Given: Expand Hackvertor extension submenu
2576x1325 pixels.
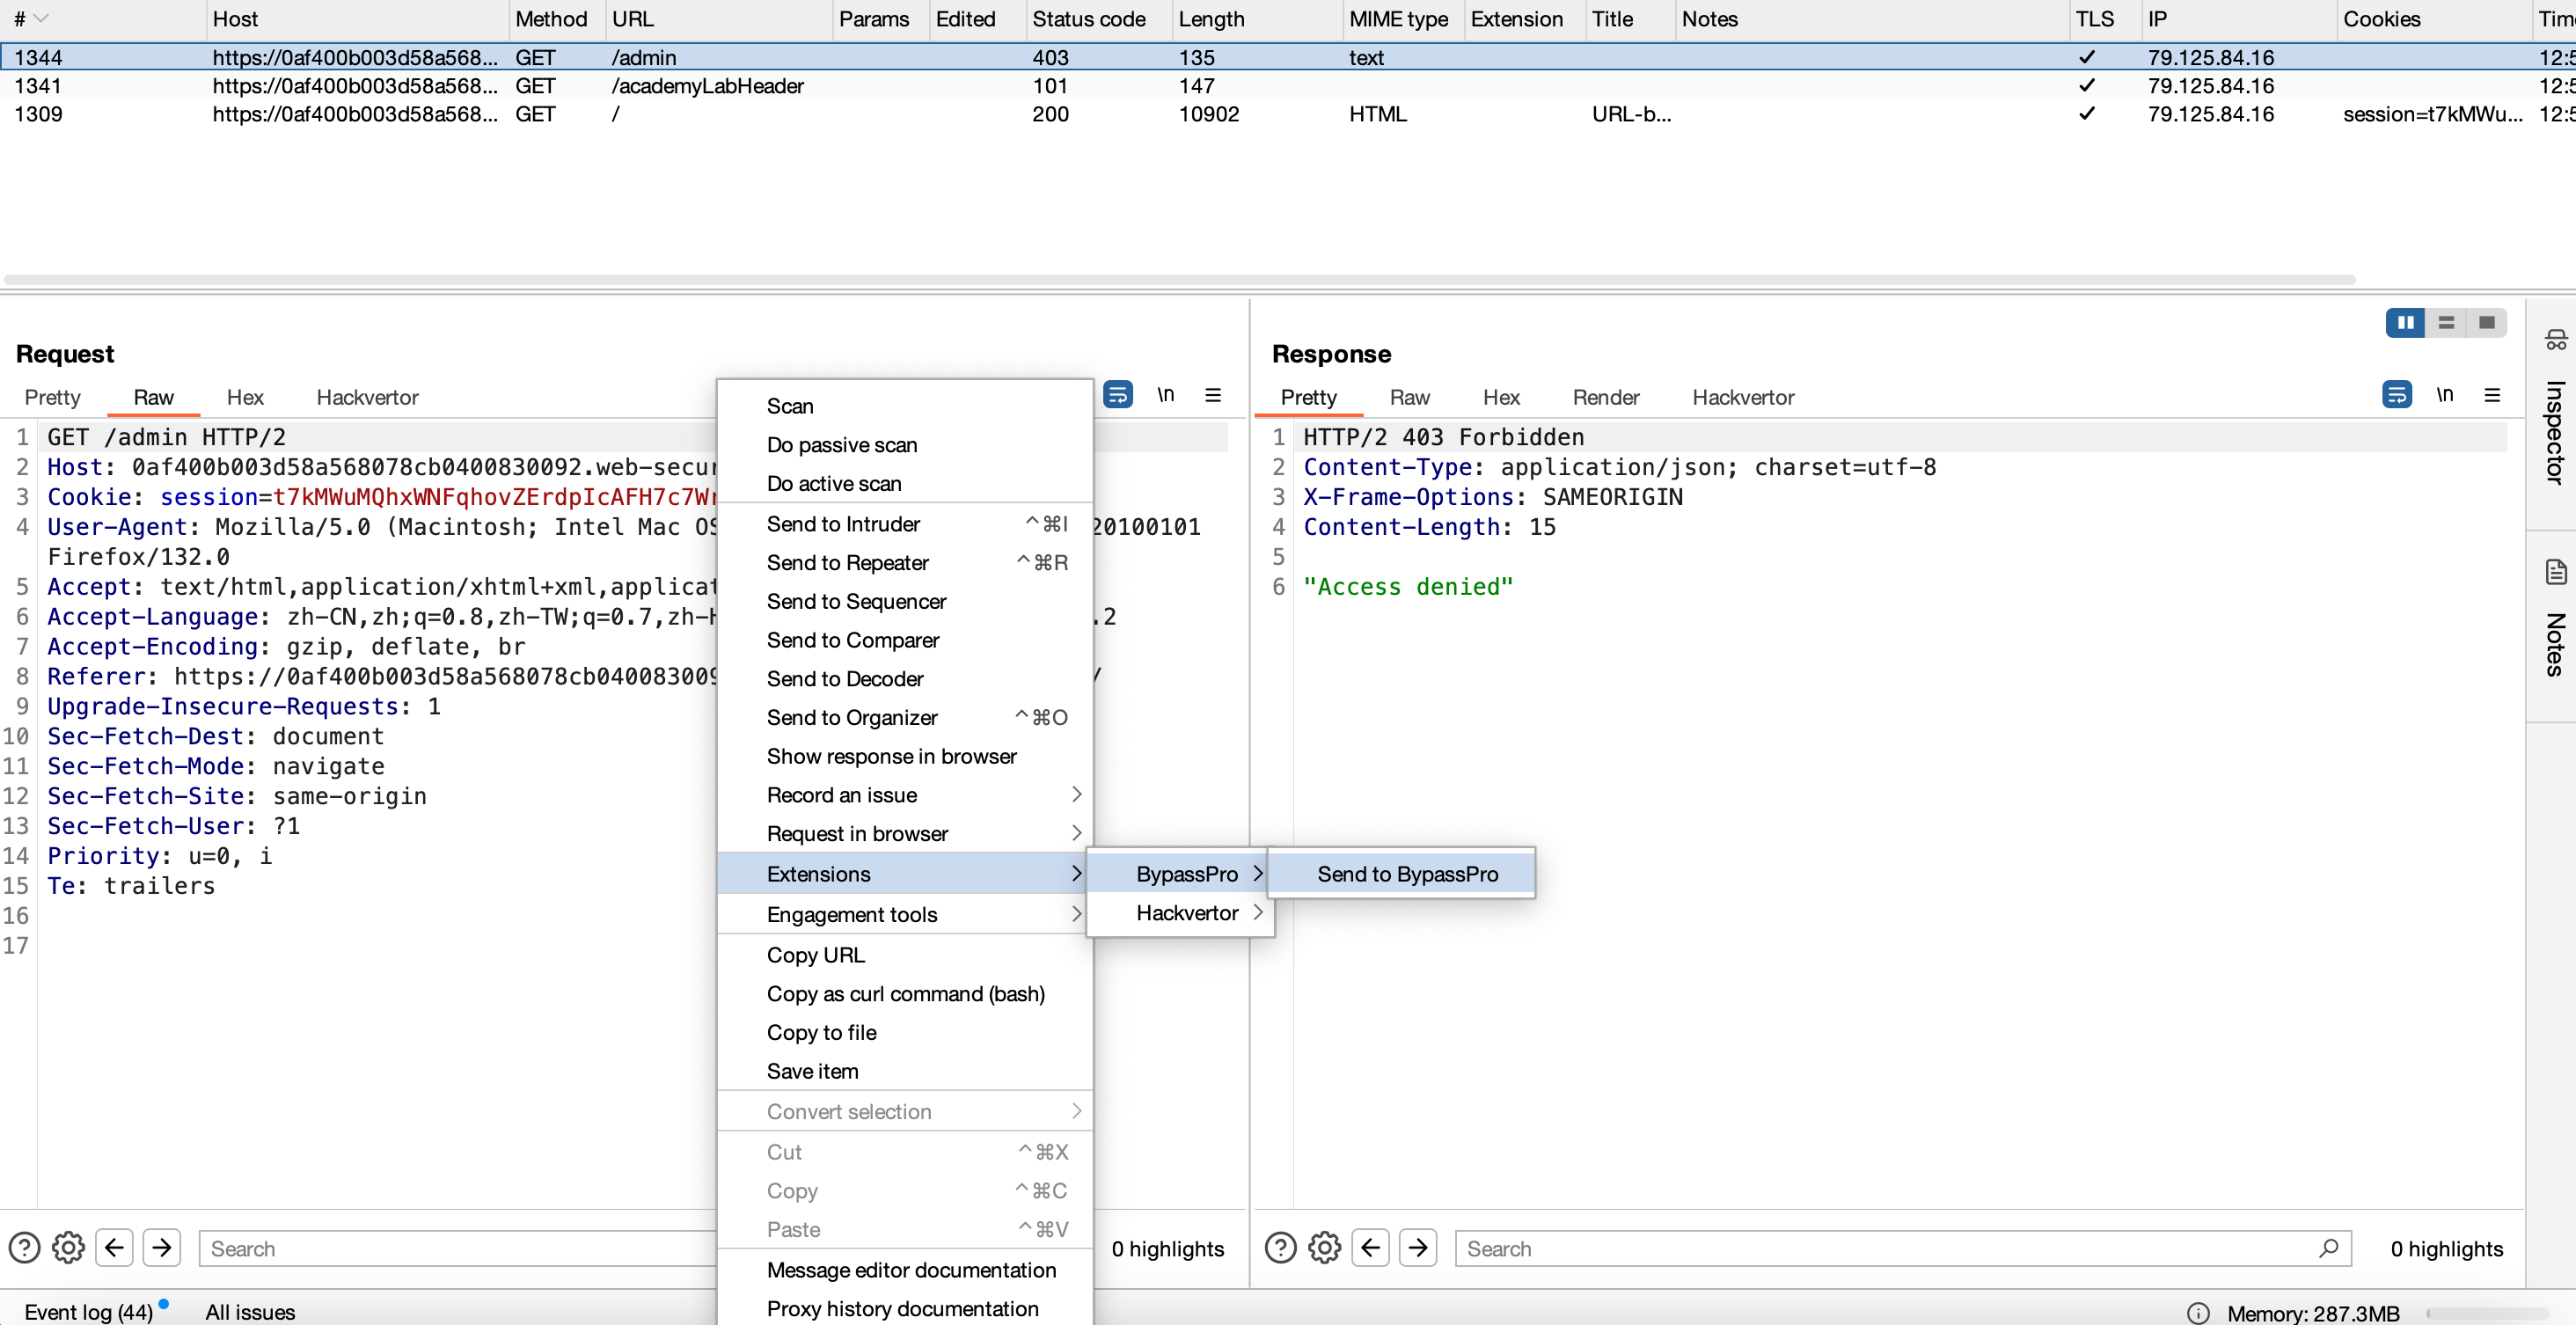Looking at the screenshot, I should pos(1180,912).
